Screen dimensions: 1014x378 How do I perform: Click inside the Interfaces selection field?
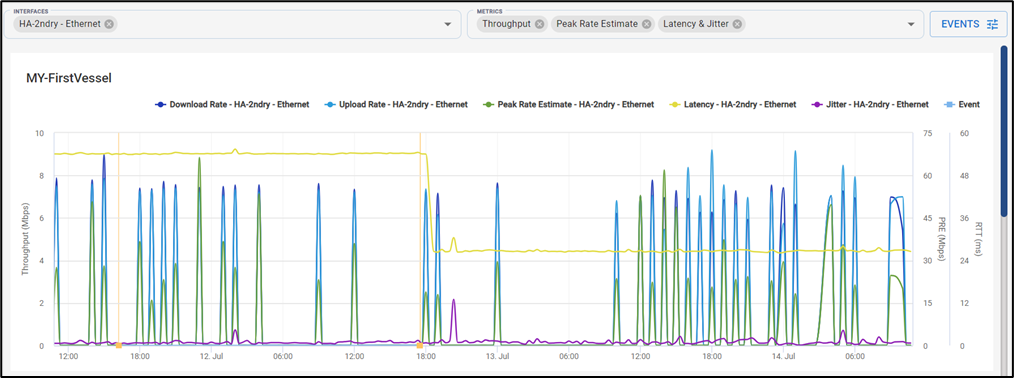tap(235, 23)
